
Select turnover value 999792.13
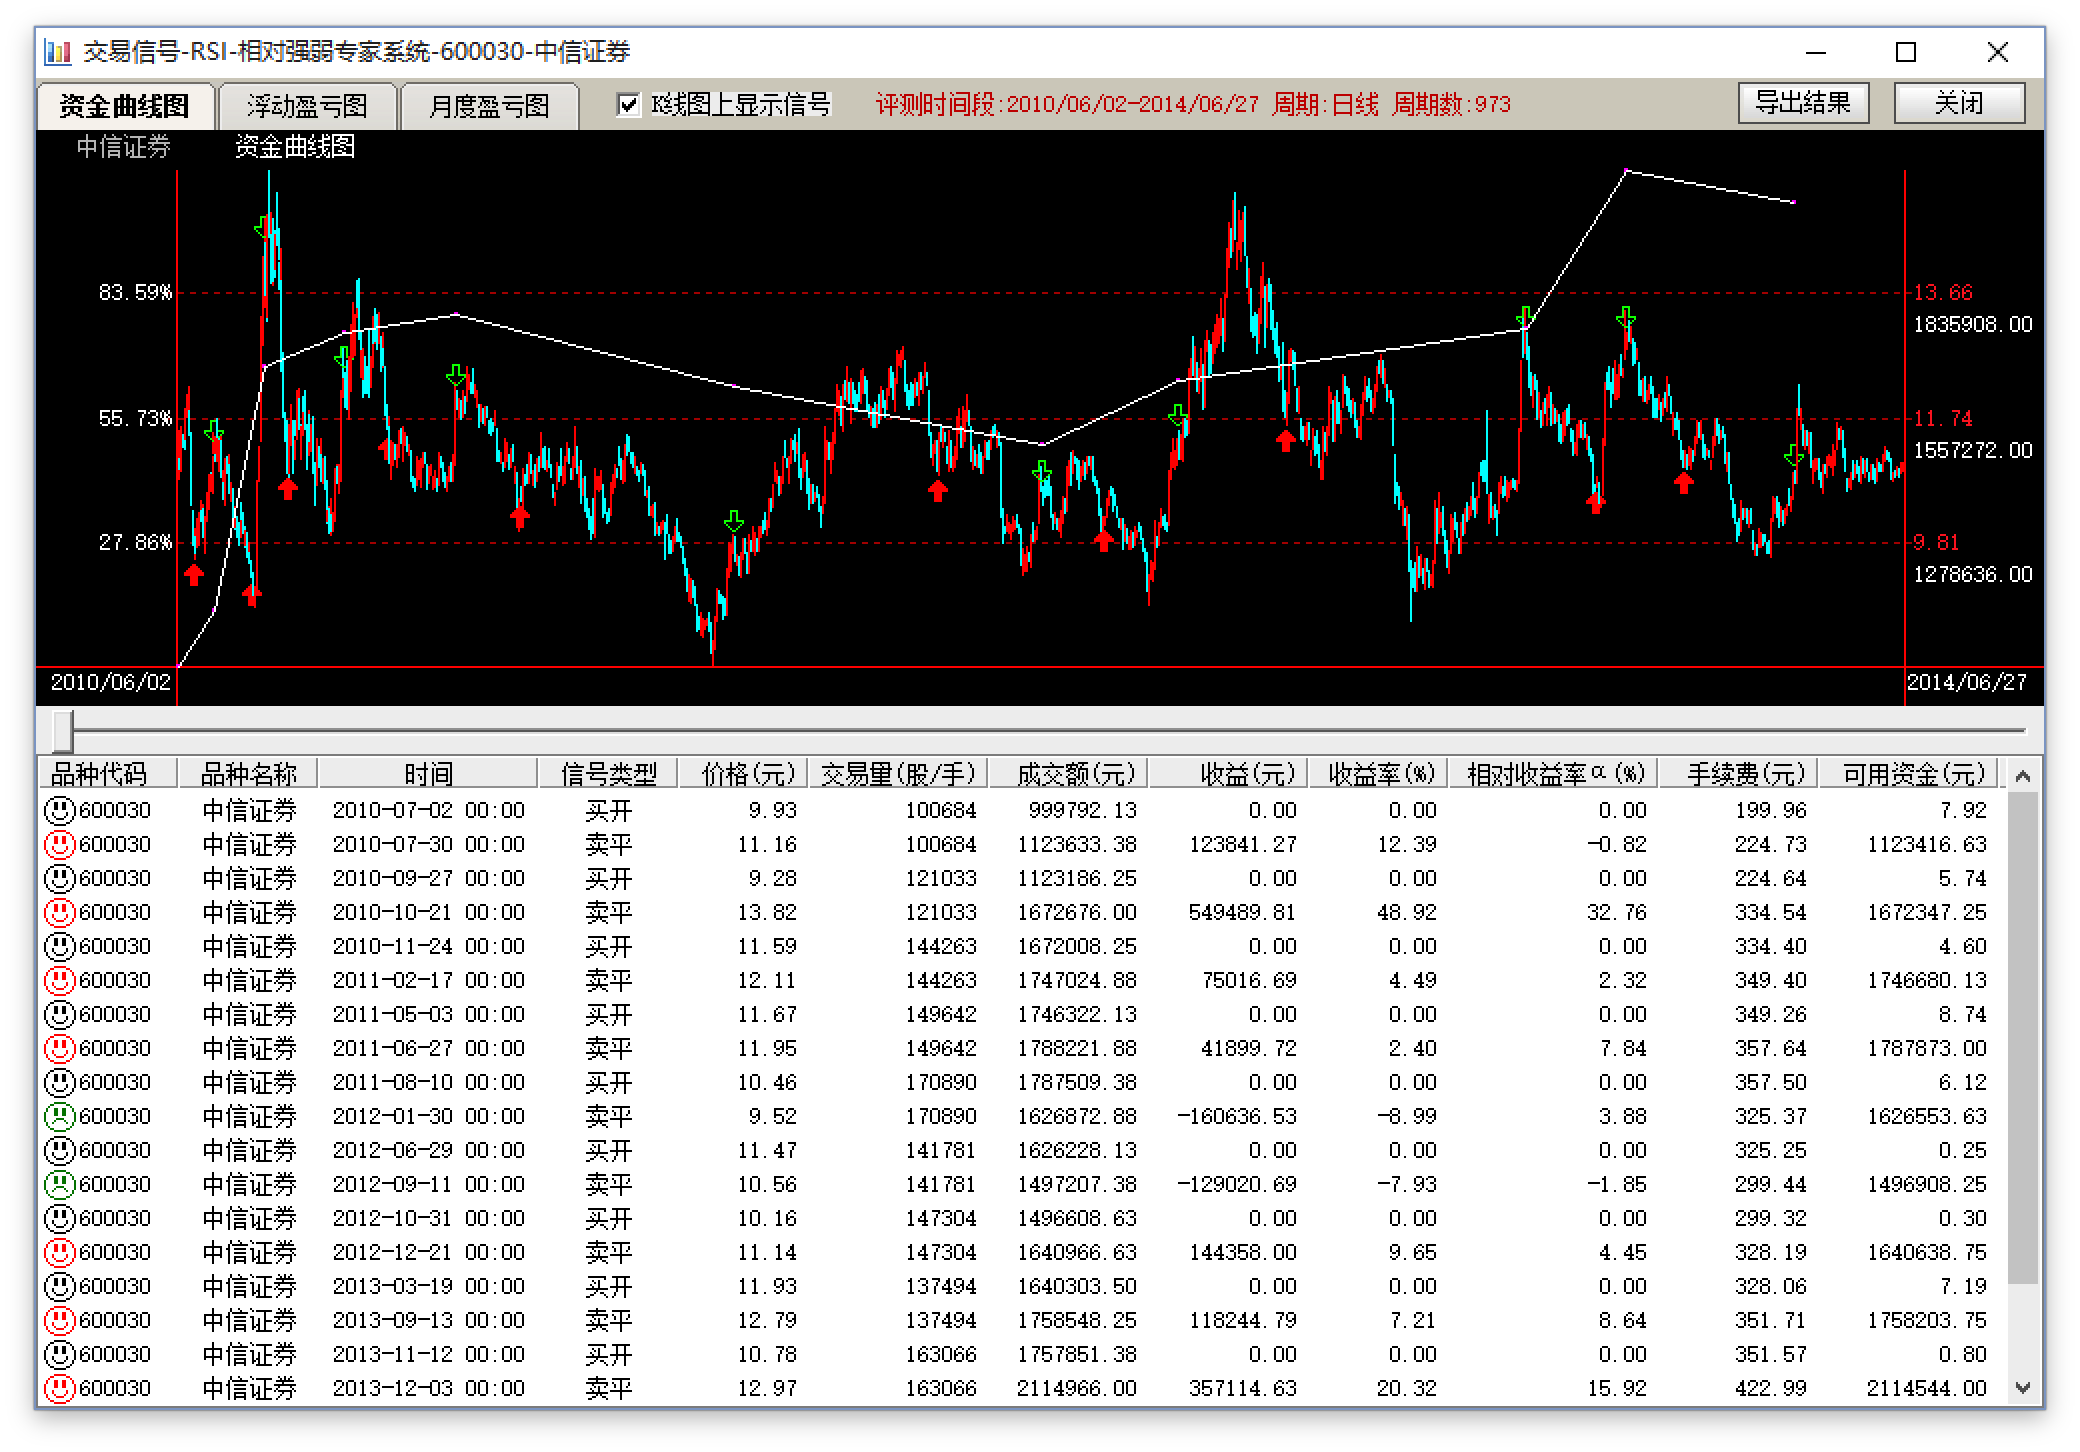tap(1082, 810)
